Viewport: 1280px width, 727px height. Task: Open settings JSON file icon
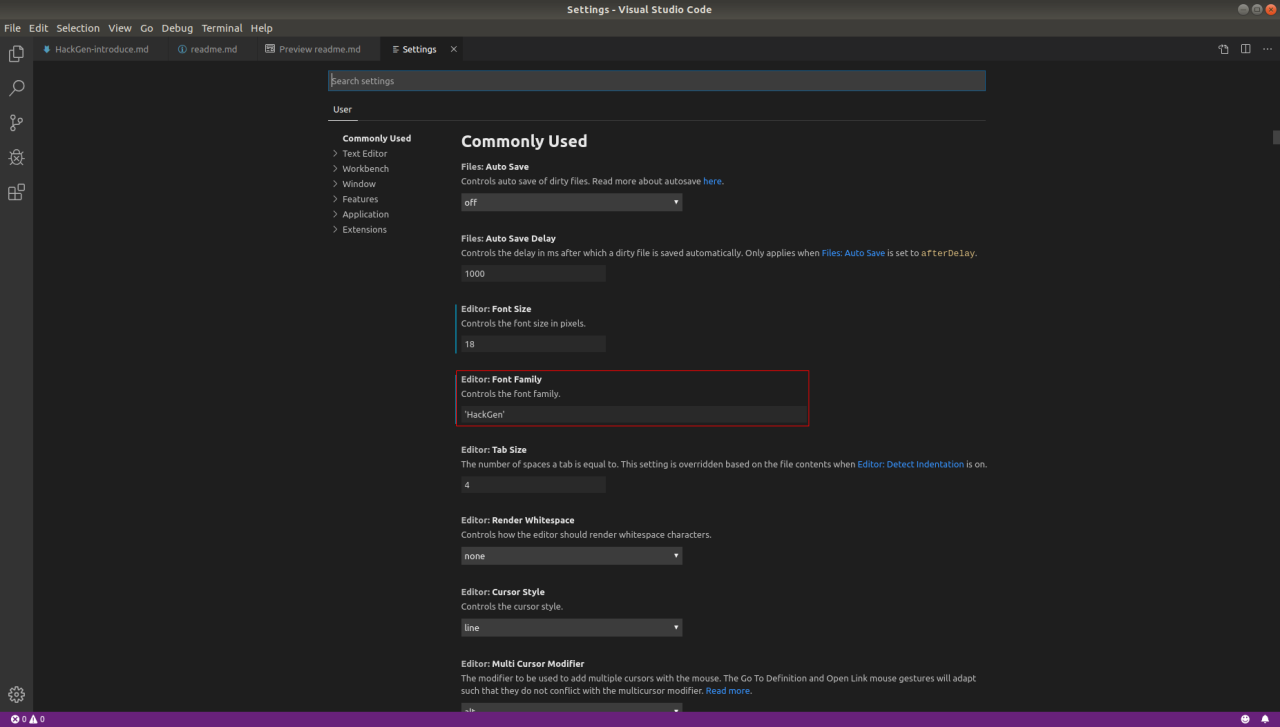pos(1223,49)
